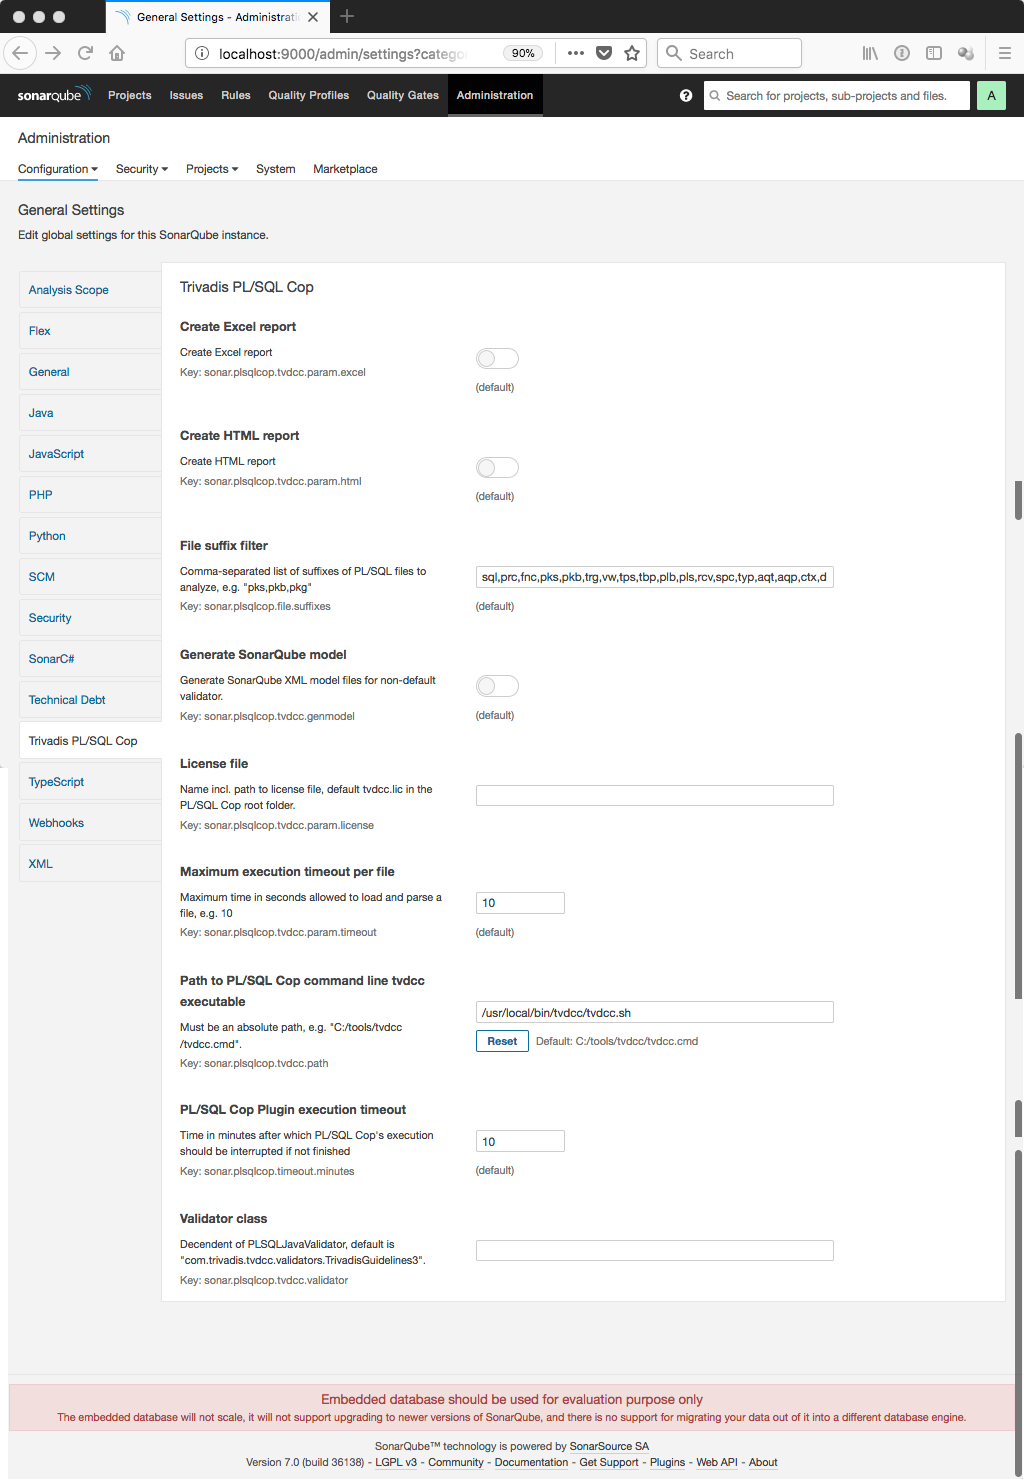Select the Trivadis PL/SQL Cop category
Screen dimensions: 1024x1479
(x=90, y=741)
